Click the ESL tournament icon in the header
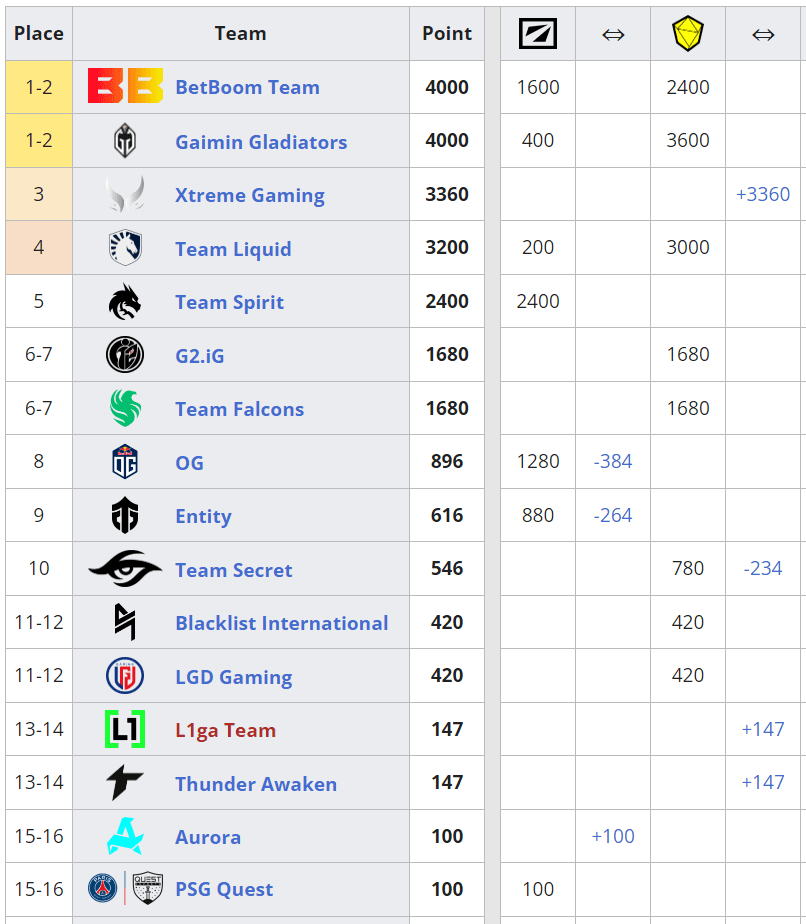Viewport: 806px width, 924px height. (x=537, y=33)
